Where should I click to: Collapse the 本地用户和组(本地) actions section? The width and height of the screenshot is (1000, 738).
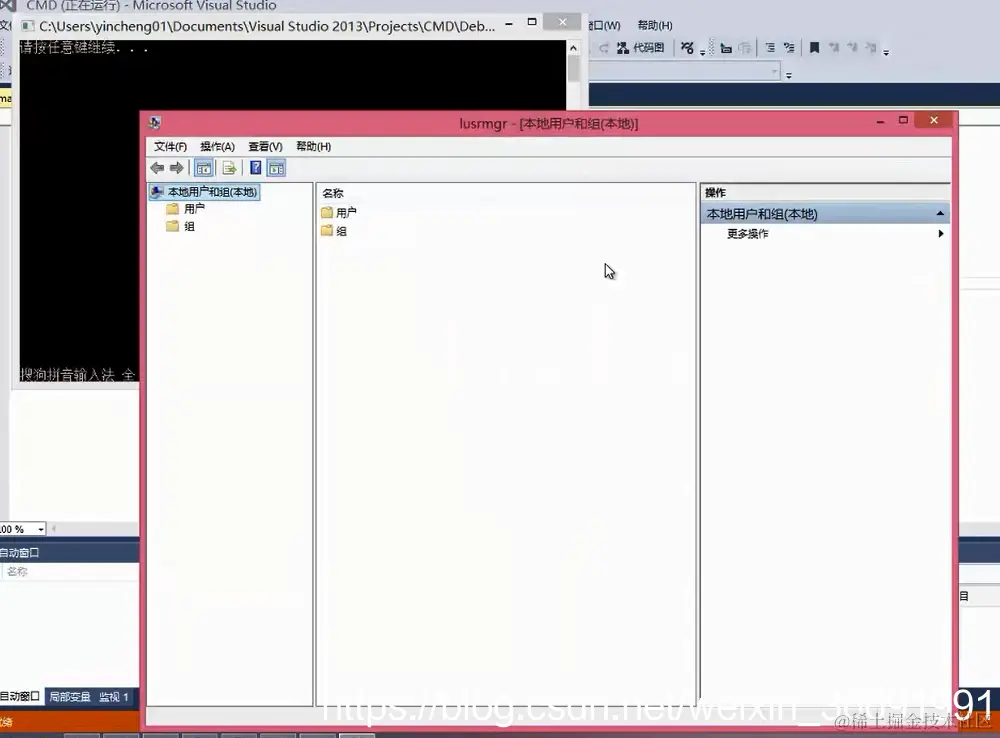939,214
